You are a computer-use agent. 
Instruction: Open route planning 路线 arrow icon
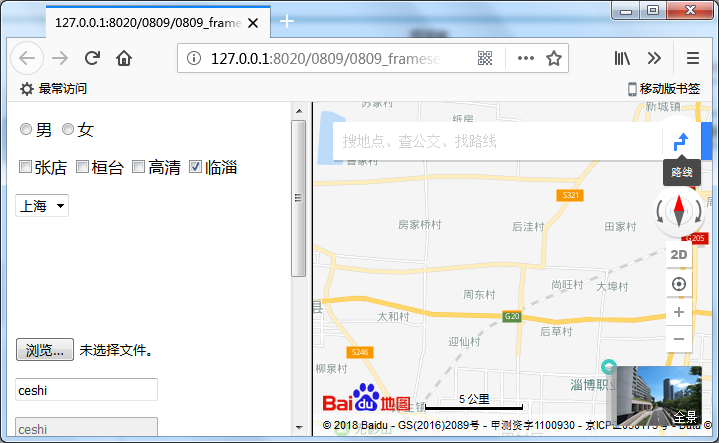tap(681, 141)
